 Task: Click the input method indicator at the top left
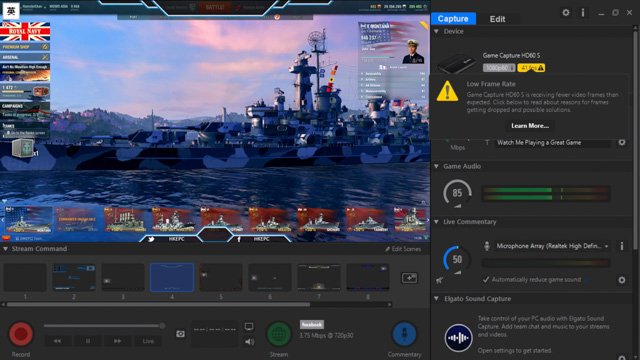tap(11, 11)
